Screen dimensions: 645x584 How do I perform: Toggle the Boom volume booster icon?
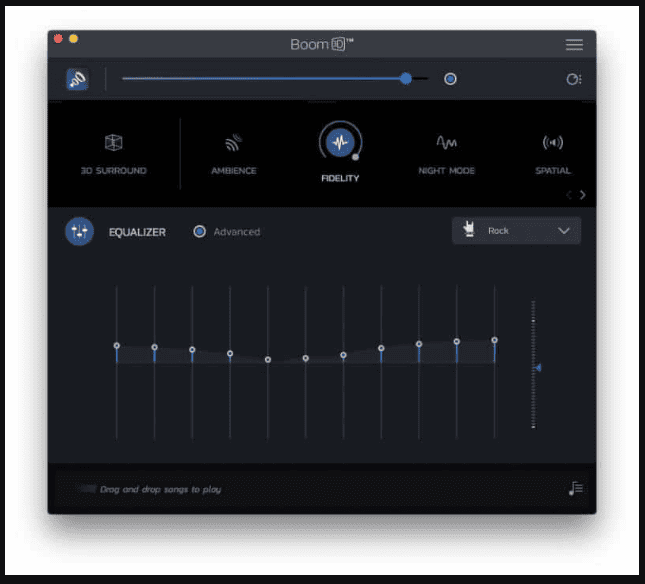coord(77,79)
